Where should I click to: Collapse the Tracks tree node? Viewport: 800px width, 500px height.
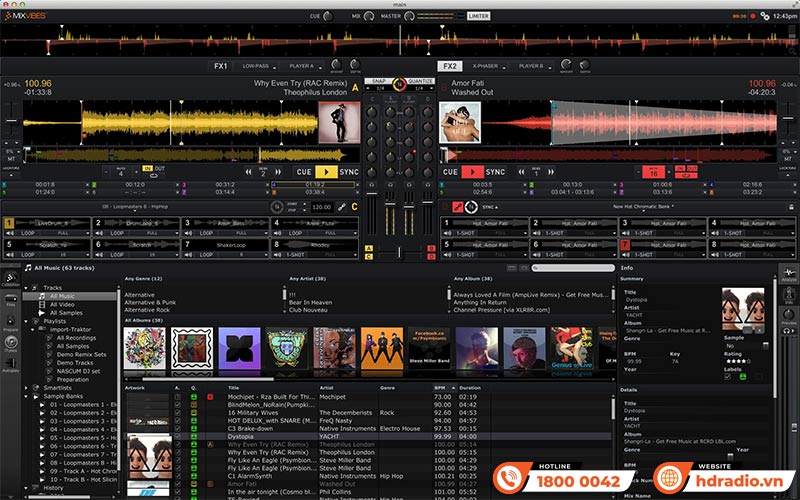tap(26, 288)
